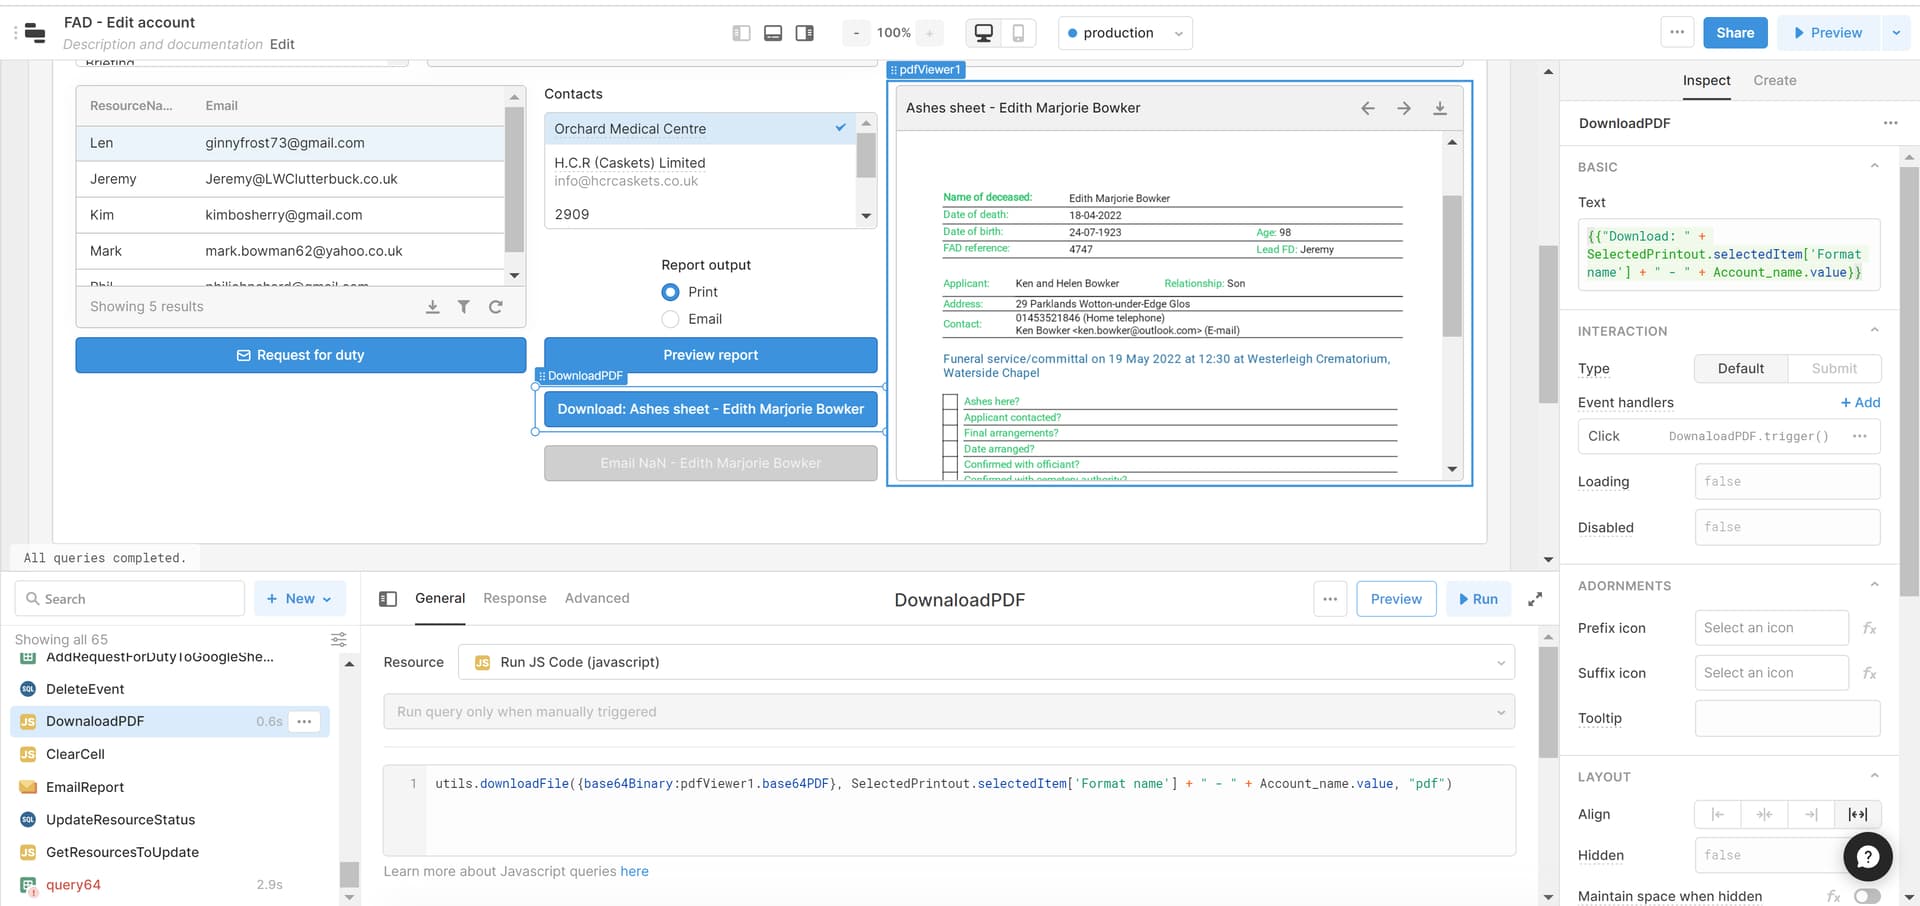Refresh the resources table
This screenshot has height=906, width=1920.
(x=496, y=307)
